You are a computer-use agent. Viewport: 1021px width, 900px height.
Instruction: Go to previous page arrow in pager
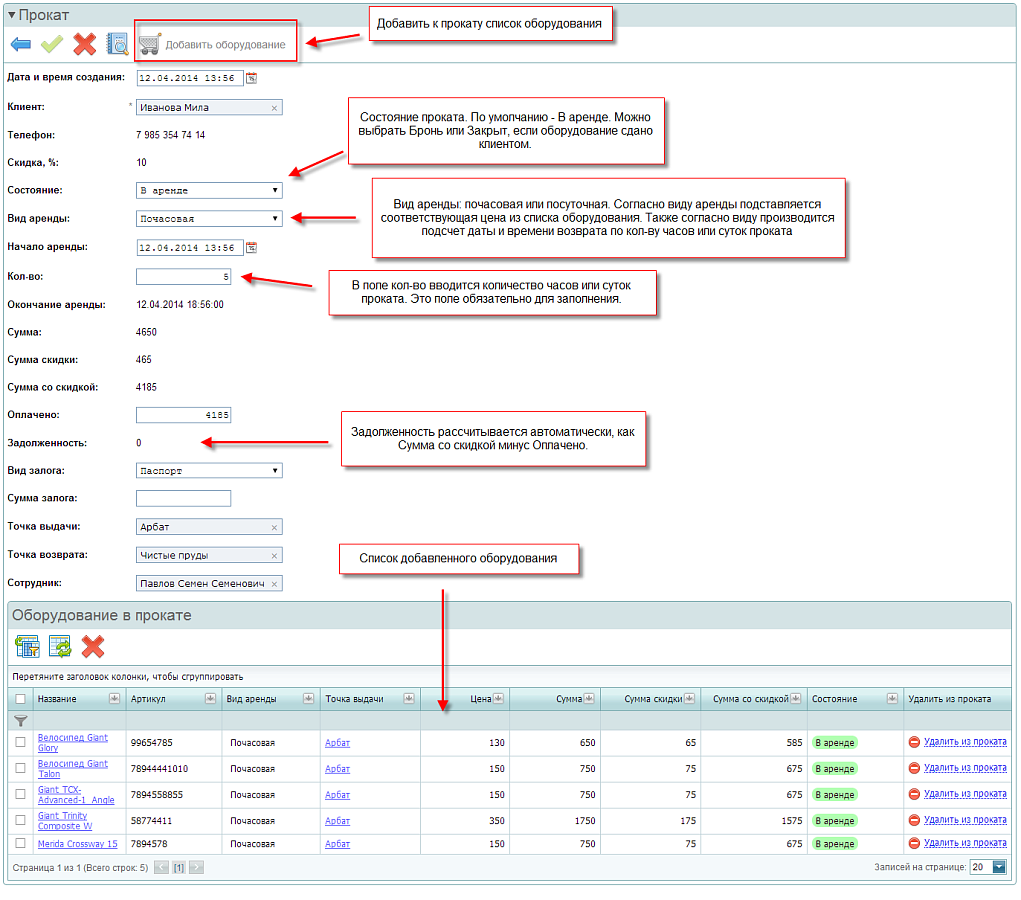click(x=161, y=867)
